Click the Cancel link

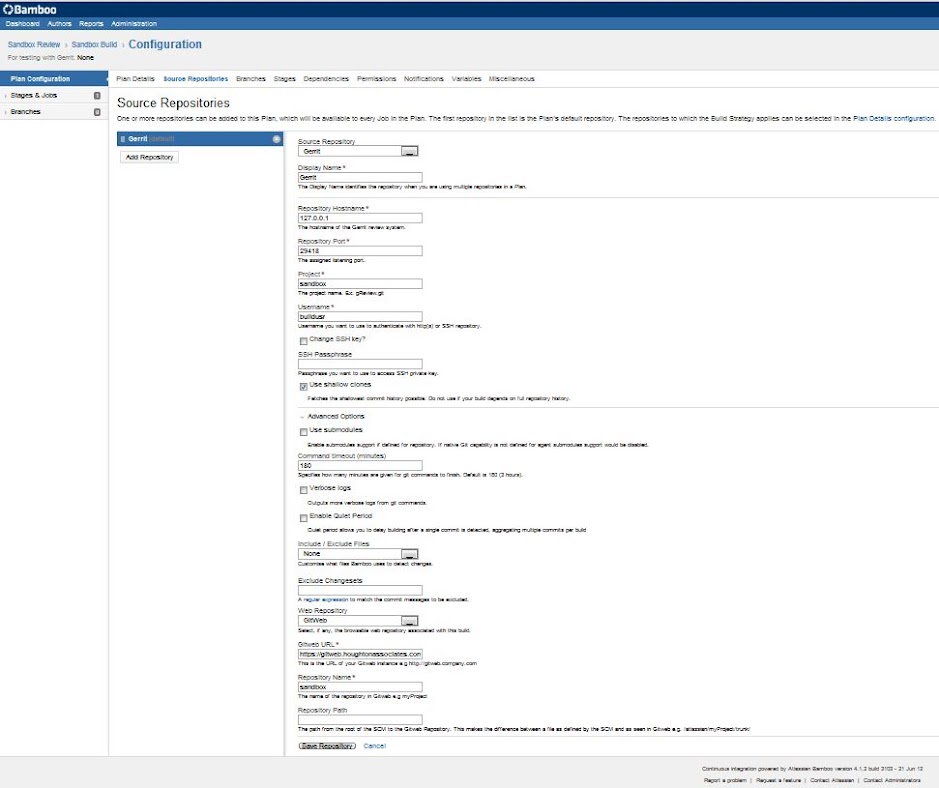pyautogui.click(x=375, y=746)
